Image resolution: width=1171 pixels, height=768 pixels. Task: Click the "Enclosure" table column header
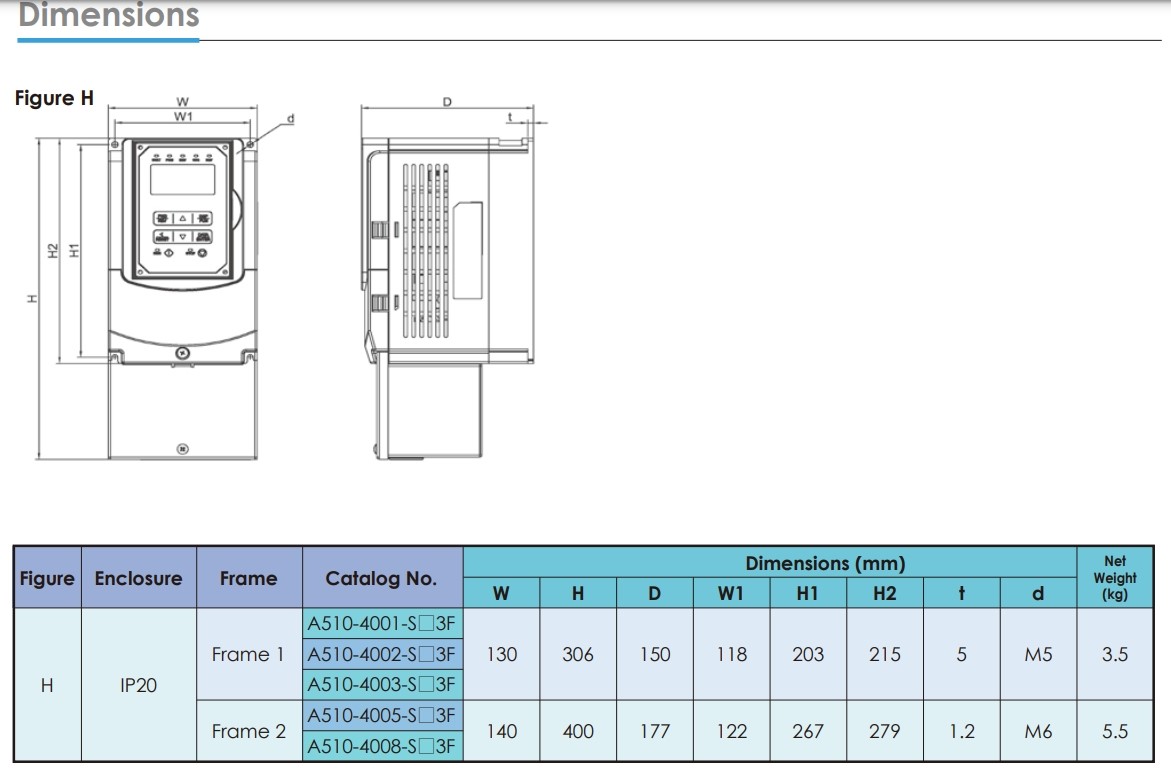tap(138, 578)
